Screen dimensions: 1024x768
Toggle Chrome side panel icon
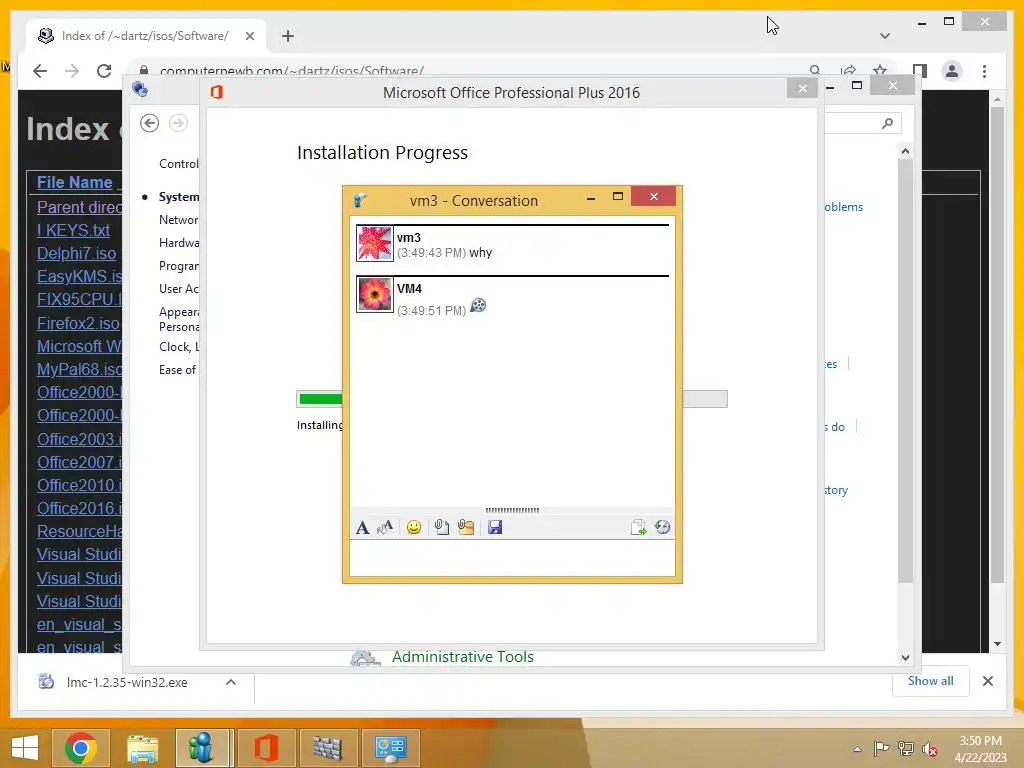coord(920,71)
